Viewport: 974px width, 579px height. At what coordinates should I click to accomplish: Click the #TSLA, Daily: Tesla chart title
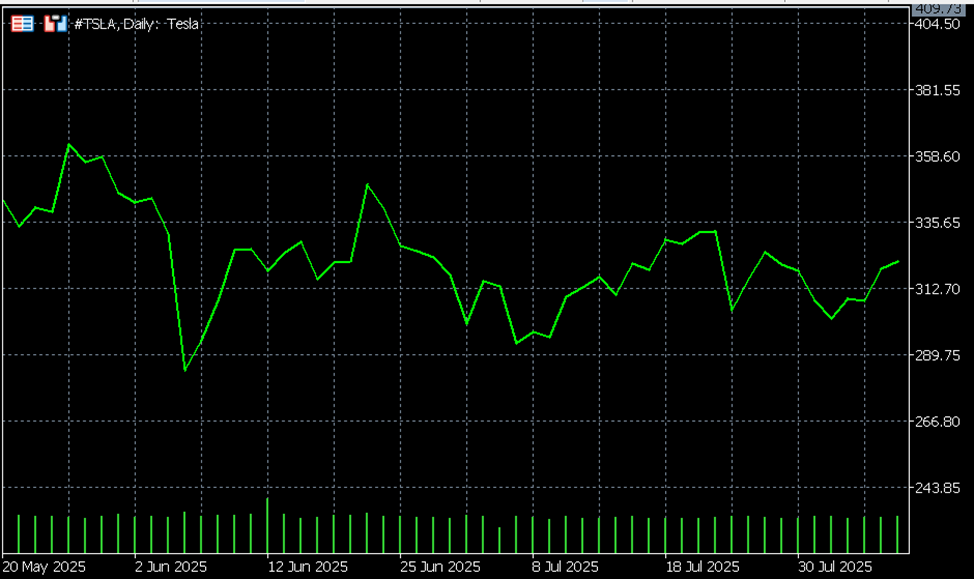pos(137,23)
